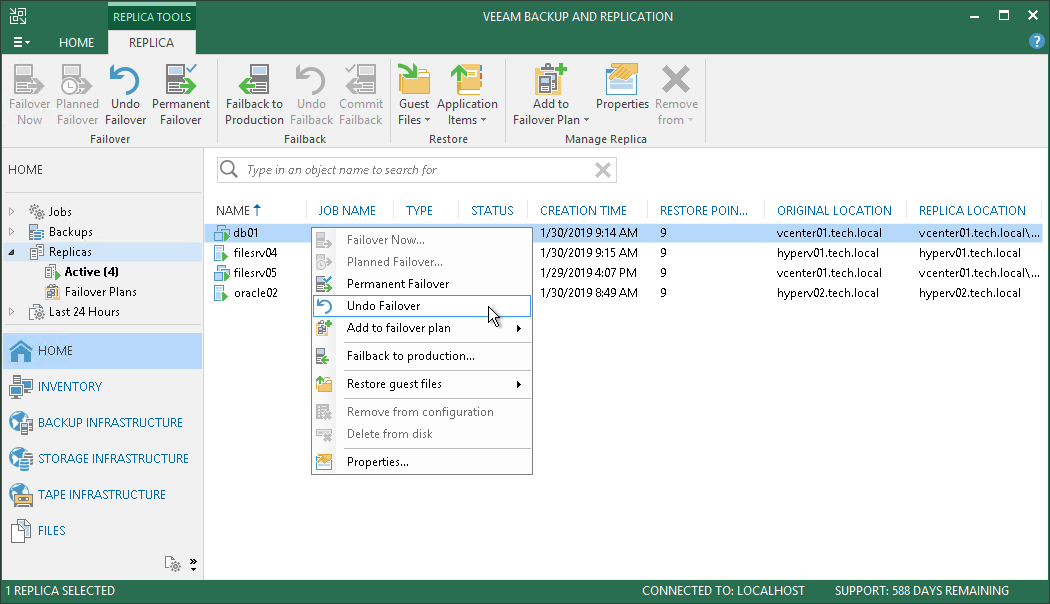The height and width of the screenshot is (604, 1050).
Task: Click Undo Failover in the ribbon
Action: click(125, 94)
